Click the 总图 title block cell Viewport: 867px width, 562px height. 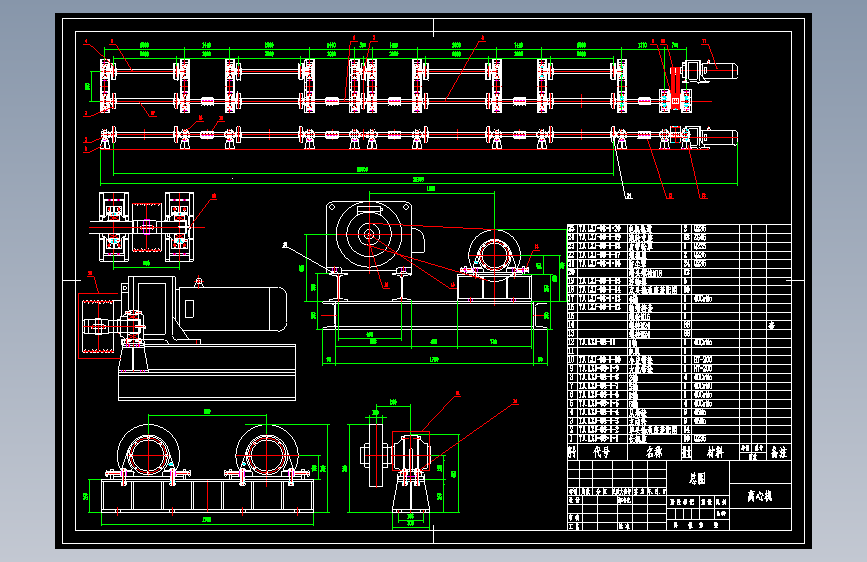[x=698, y=478]
